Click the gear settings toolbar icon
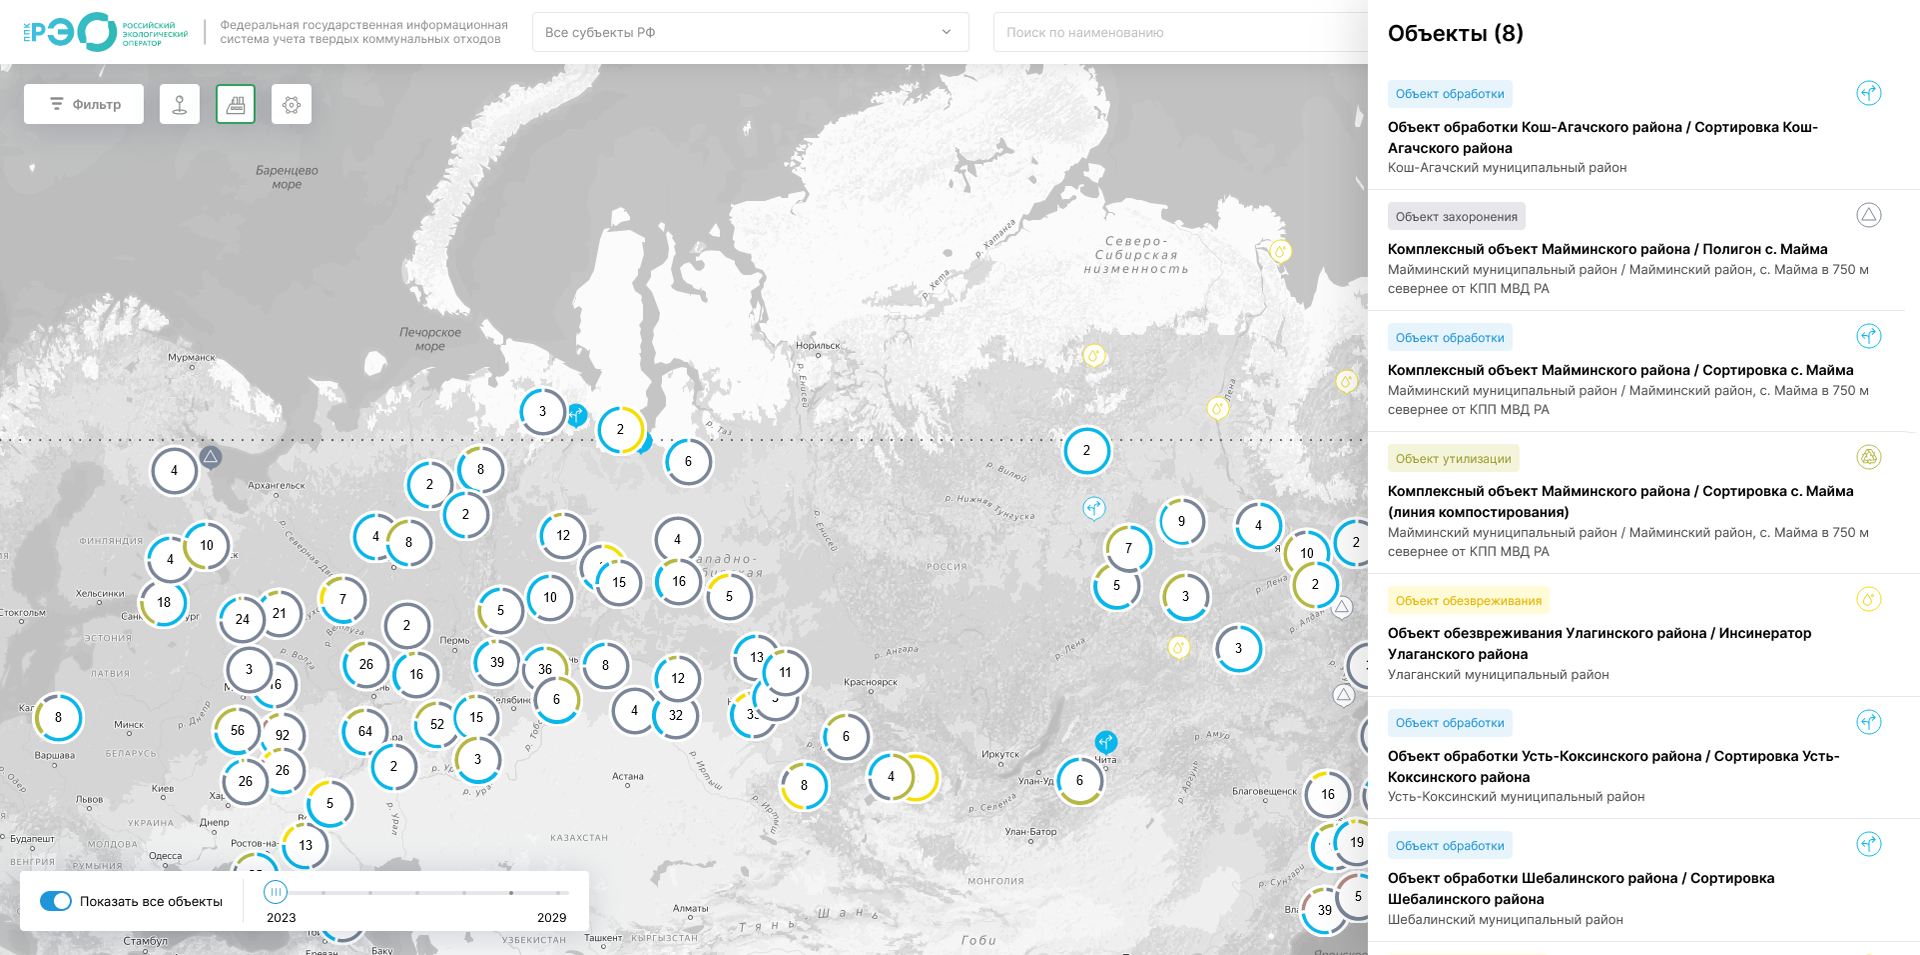The width and height of the screenshot is (1920, 955). tap(292, 104)
